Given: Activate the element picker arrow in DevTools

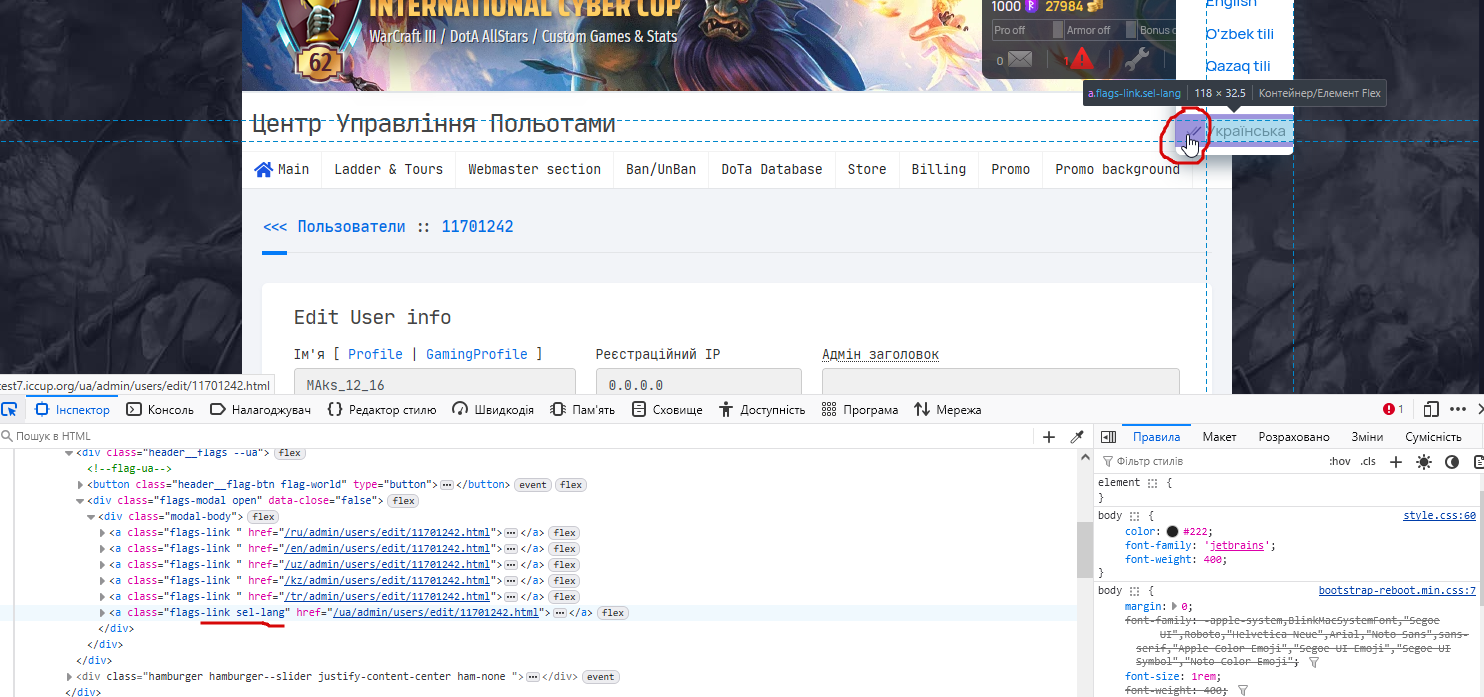Looking at the screenshot, I should 8,409.
